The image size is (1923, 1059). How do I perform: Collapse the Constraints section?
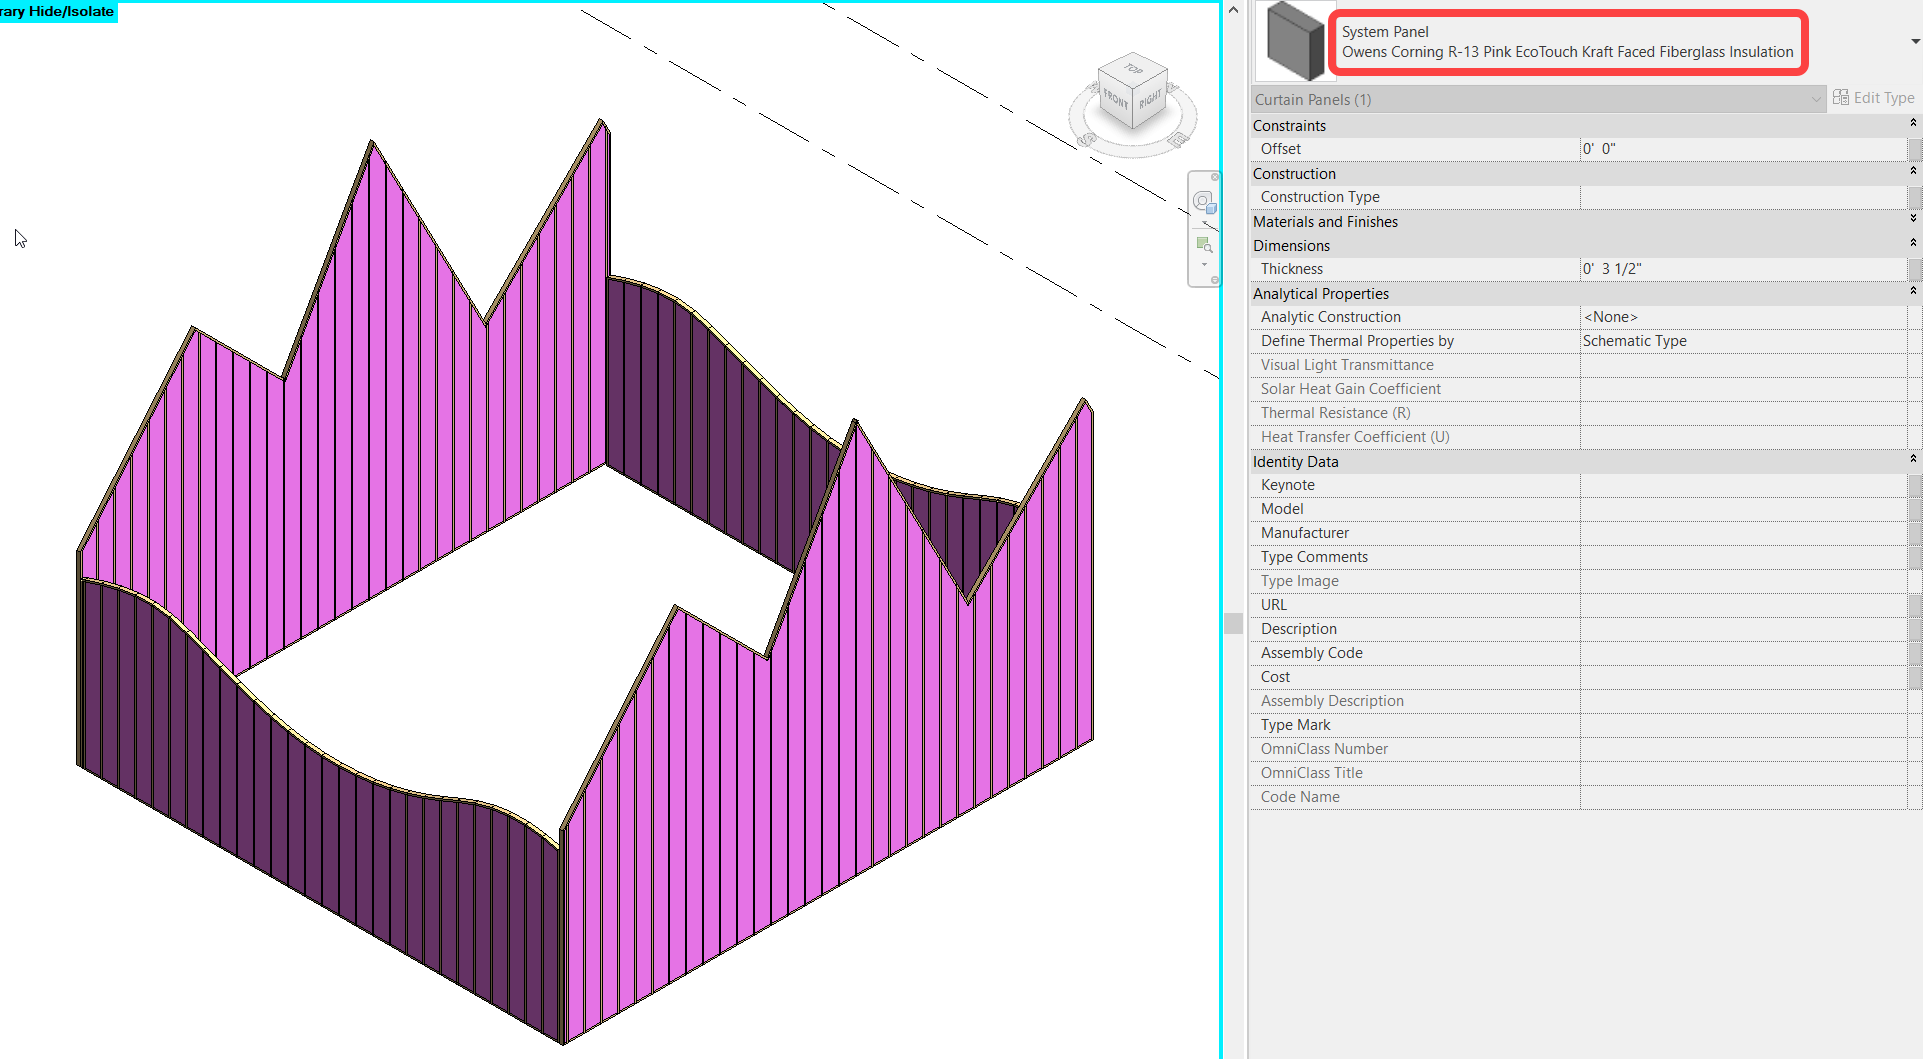coord(1913,124)
